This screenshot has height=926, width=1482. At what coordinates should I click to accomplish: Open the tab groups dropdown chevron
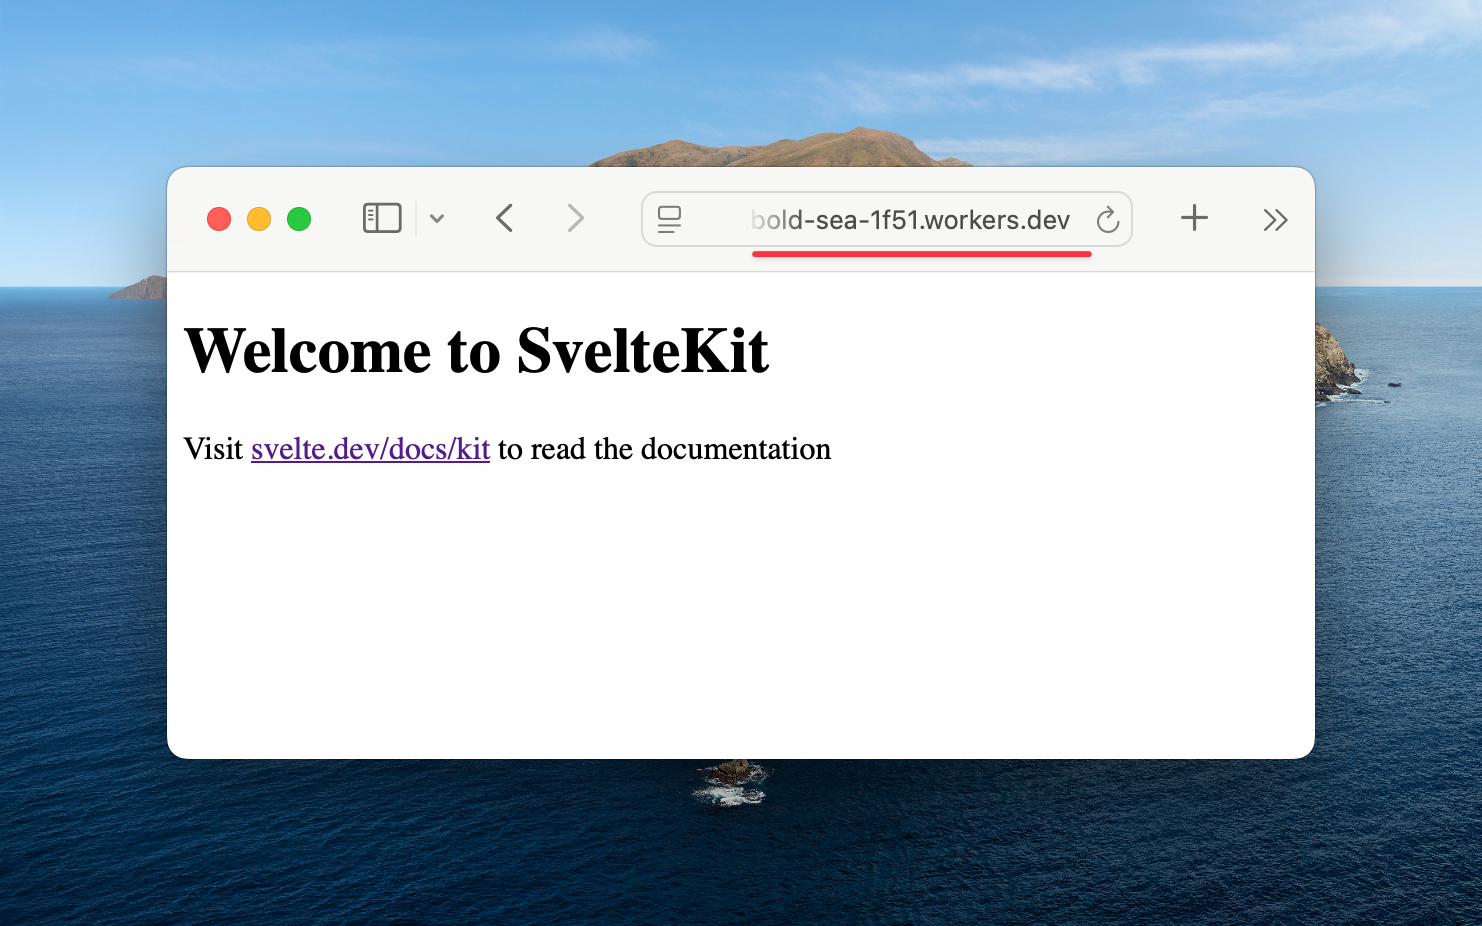point(437,218)
